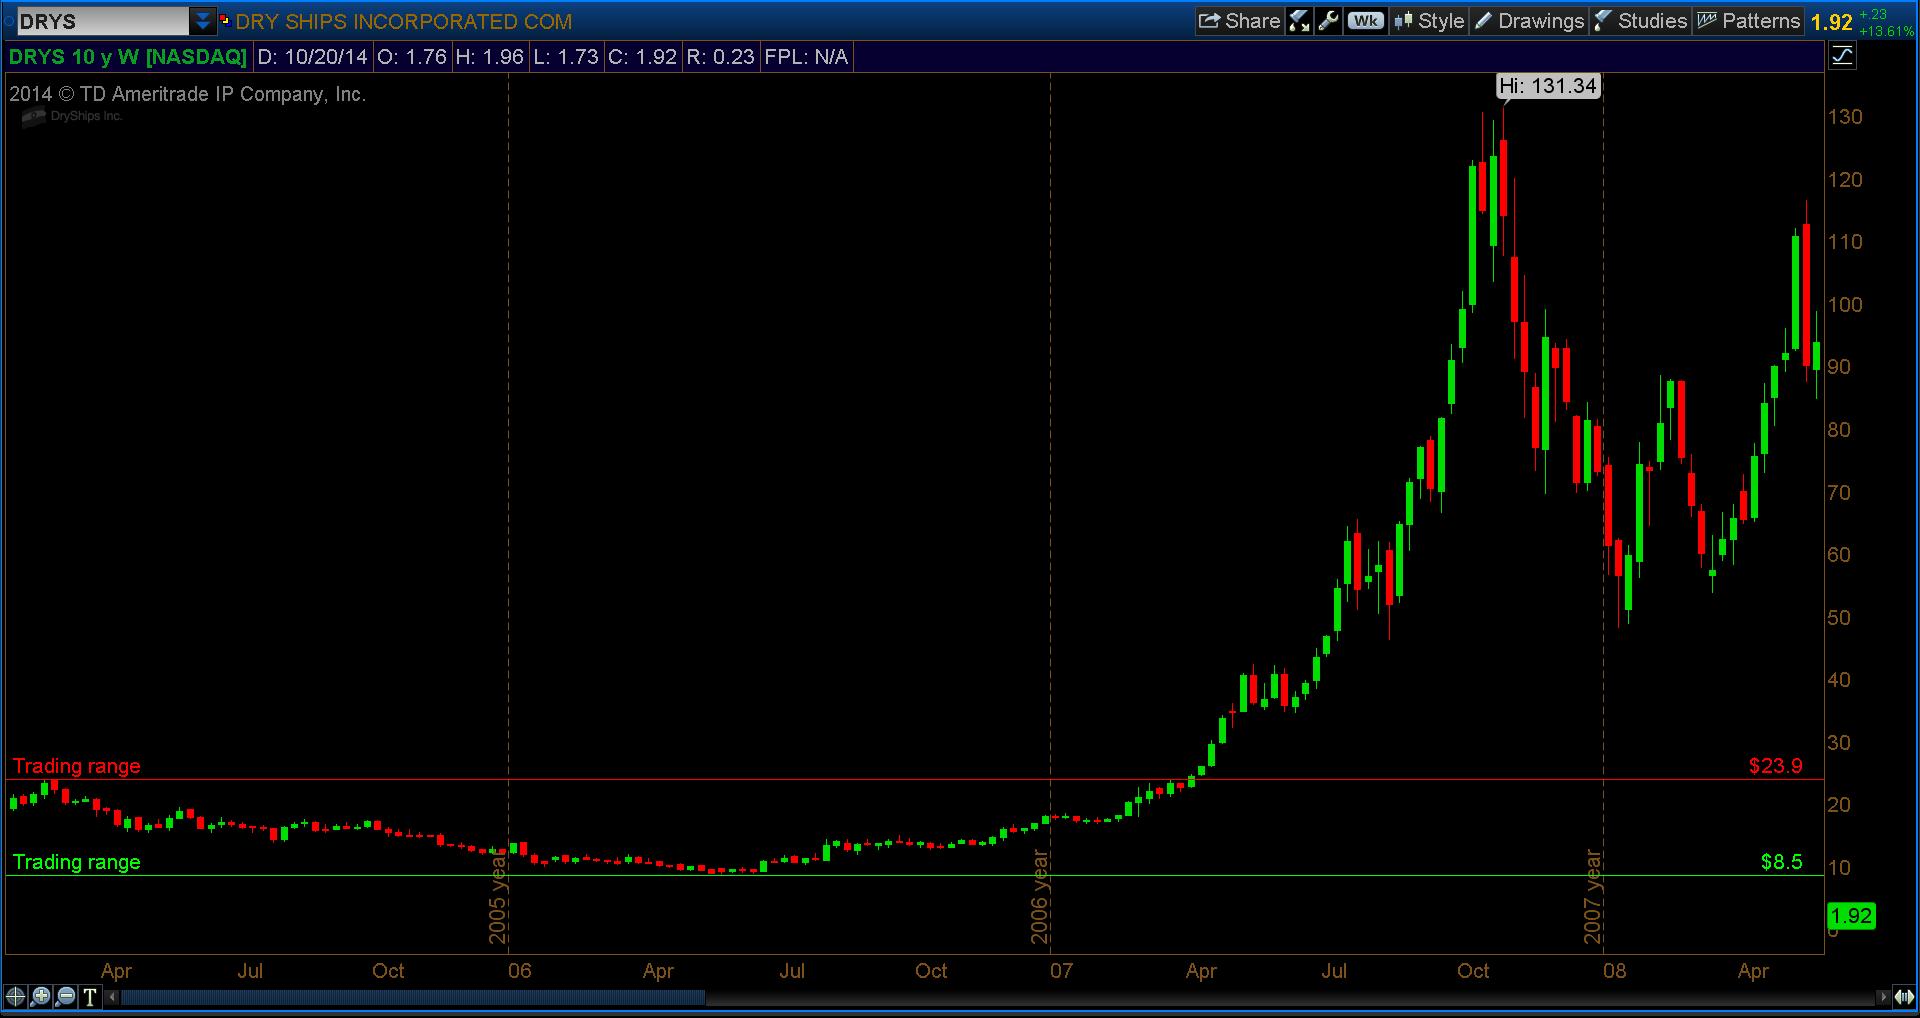
Task: Click the price axis scale icon
Action: tap(1842, 56)
